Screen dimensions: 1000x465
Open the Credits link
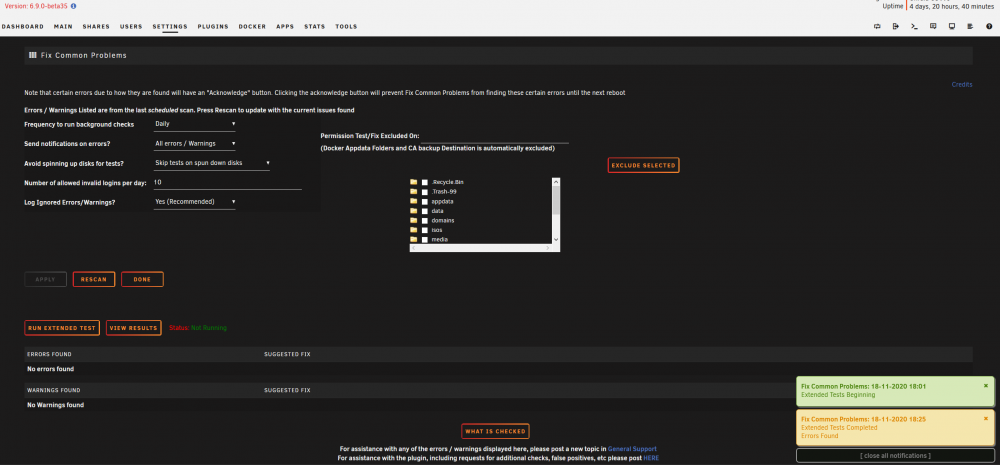point(962,84)
